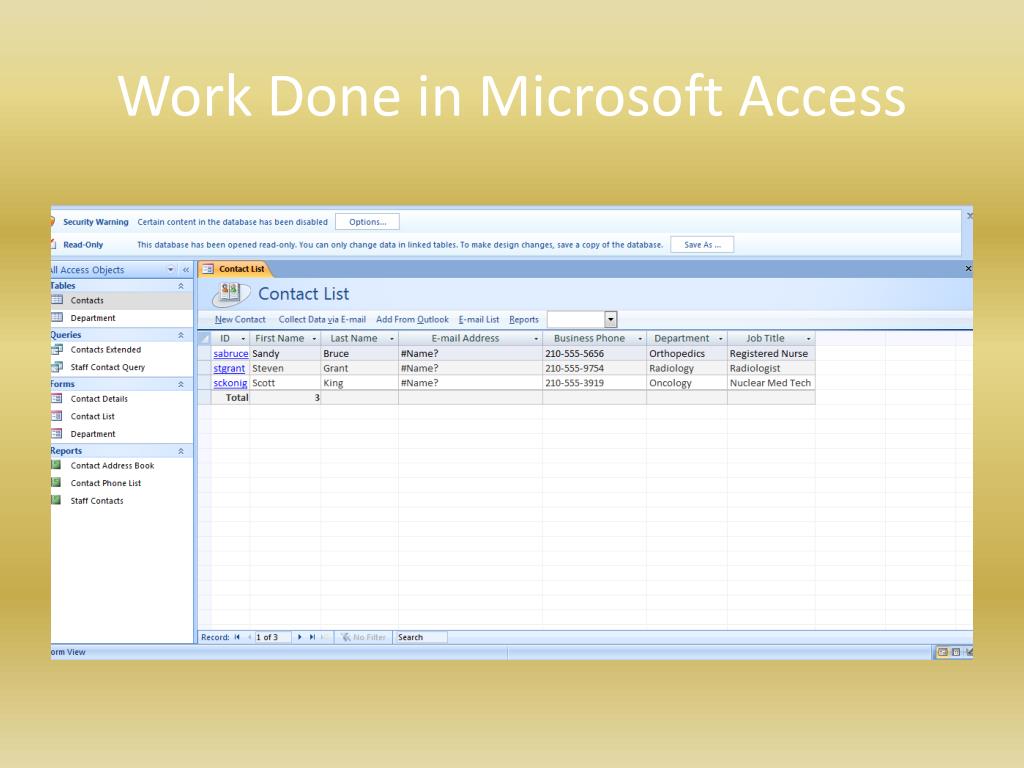
Task: Open the Staff Contact Query icon
Action: tap(57, 367)
